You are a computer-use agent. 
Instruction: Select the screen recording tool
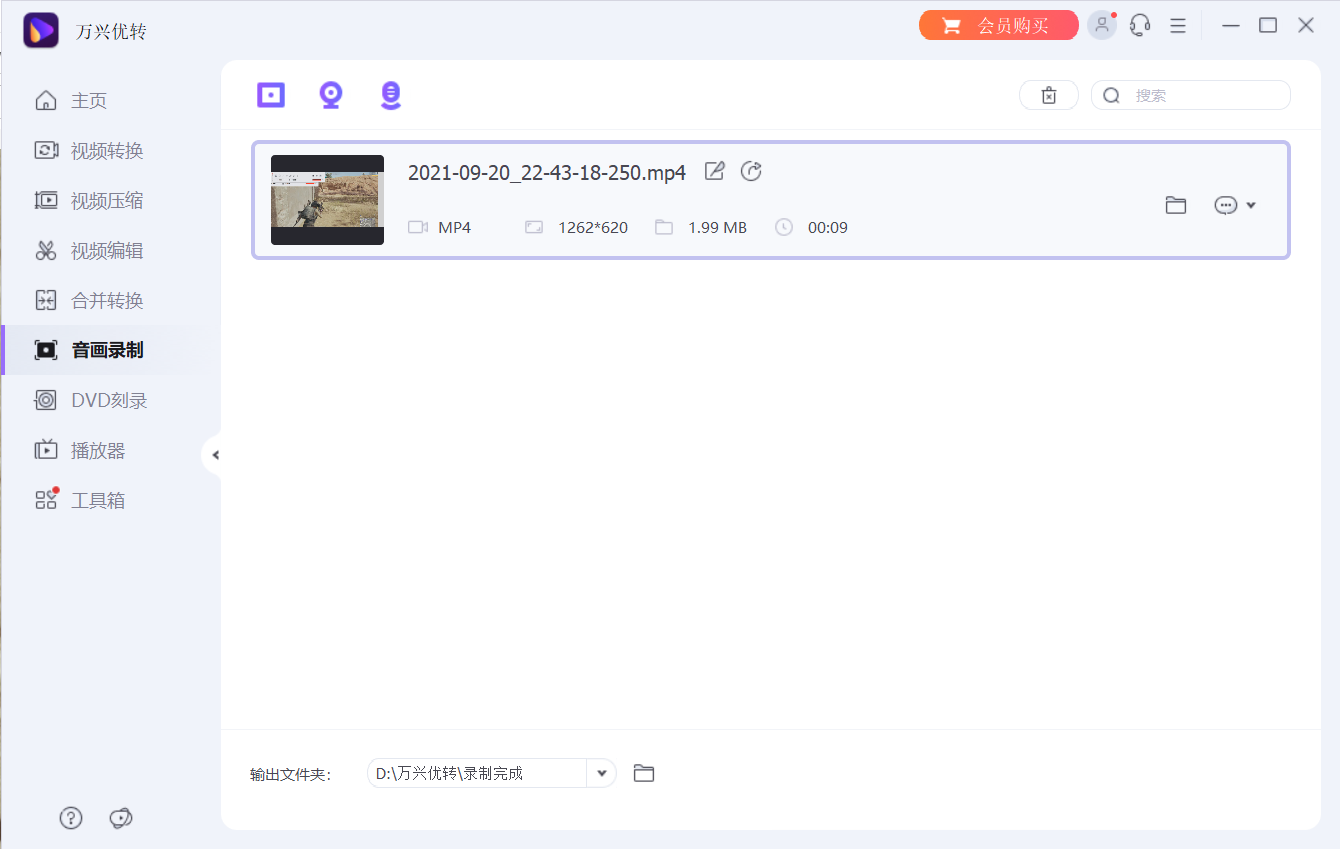(x=270, y=95)
